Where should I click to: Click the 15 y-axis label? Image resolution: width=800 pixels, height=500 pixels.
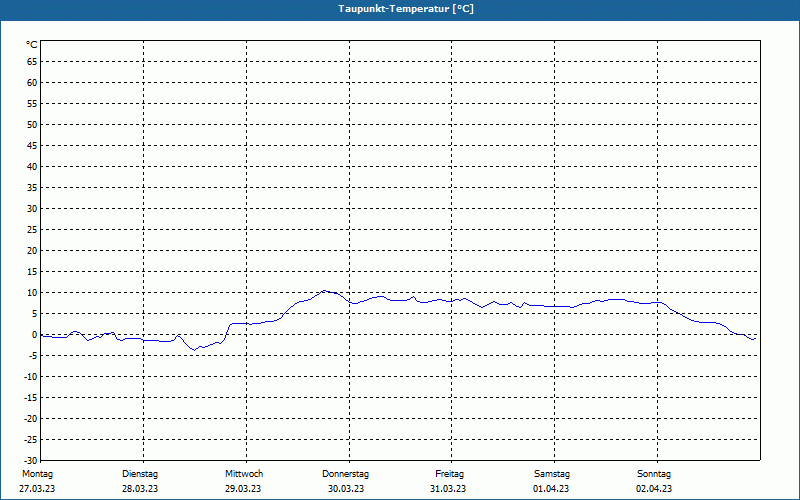click(x=32, y=271)
